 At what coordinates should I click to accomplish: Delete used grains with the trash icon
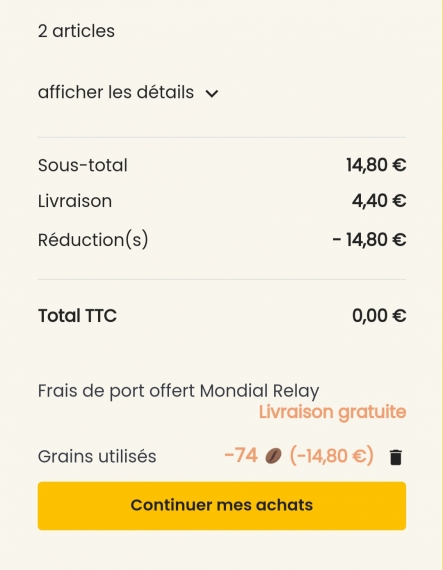(x=396, y=457)
